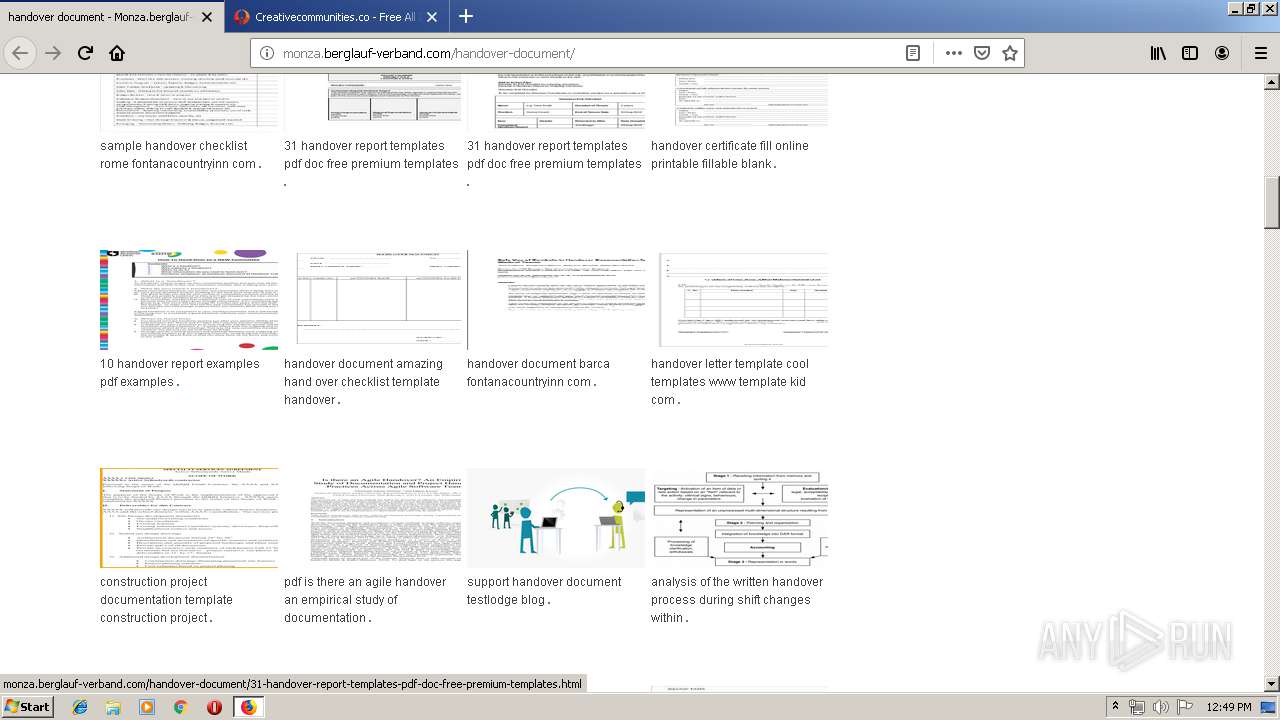View shift change flowchart thumbnail

[x=740, y=517]
